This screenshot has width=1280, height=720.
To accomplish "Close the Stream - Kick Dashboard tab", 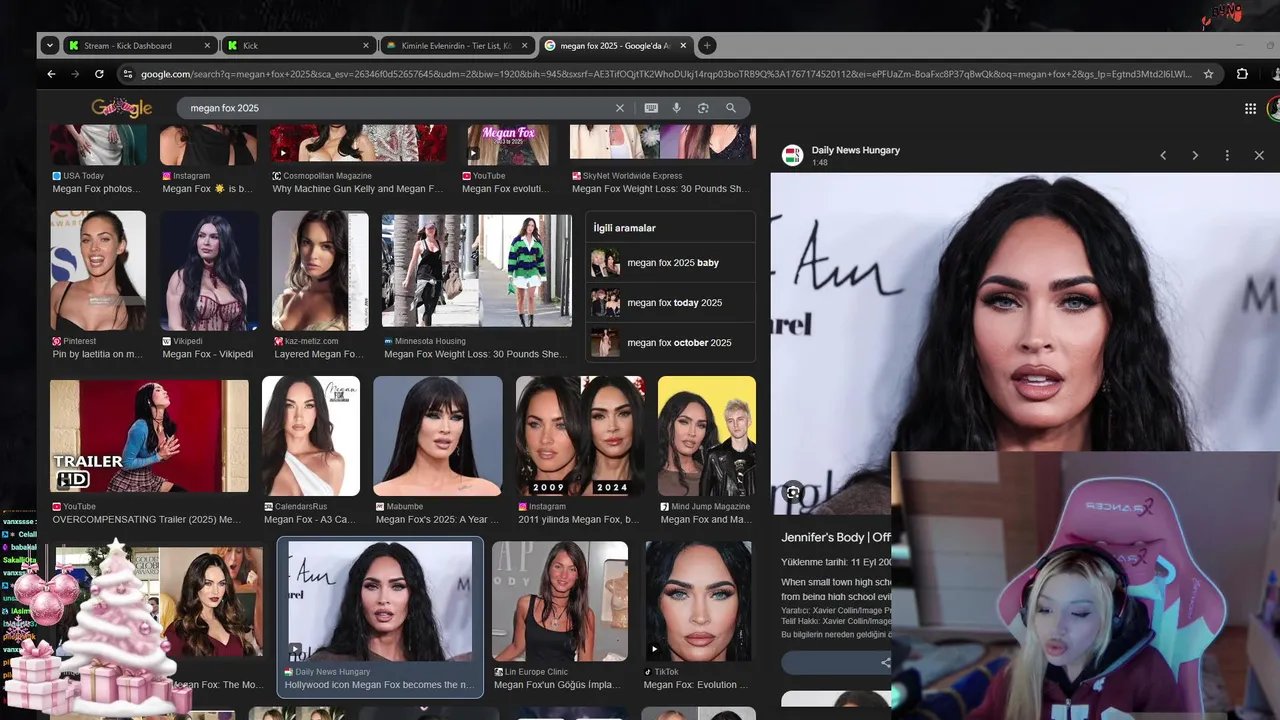I will click(x=207, y=45).
